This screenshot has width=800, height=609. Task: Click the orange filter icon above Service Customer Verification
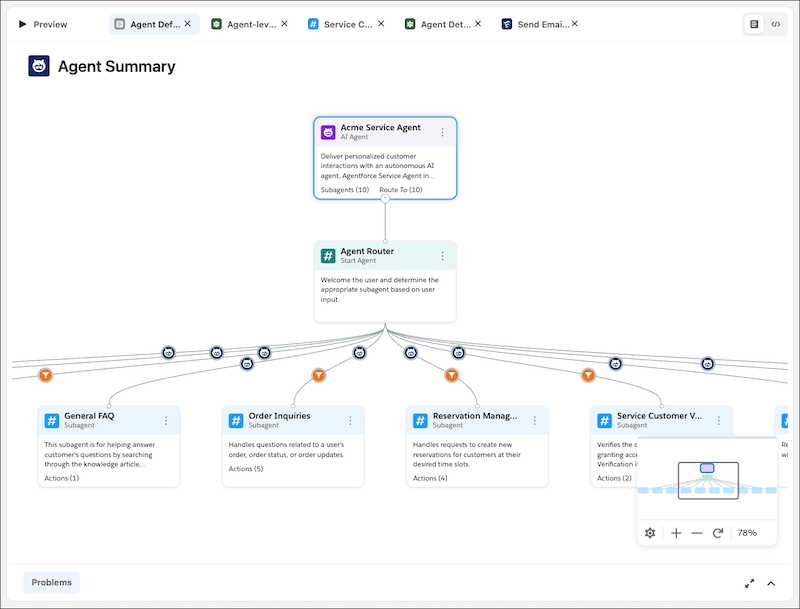[588, 375]
